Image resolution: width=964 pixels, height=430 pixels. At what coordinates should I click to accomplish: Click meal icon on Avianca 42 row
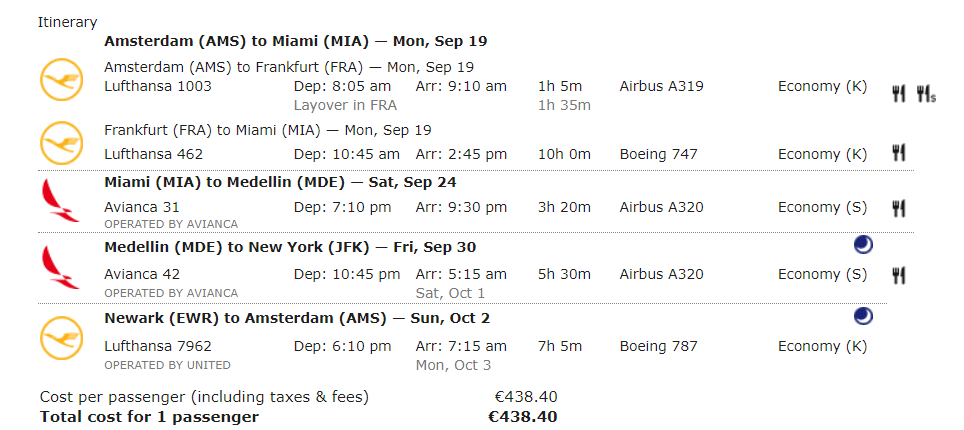899,275
